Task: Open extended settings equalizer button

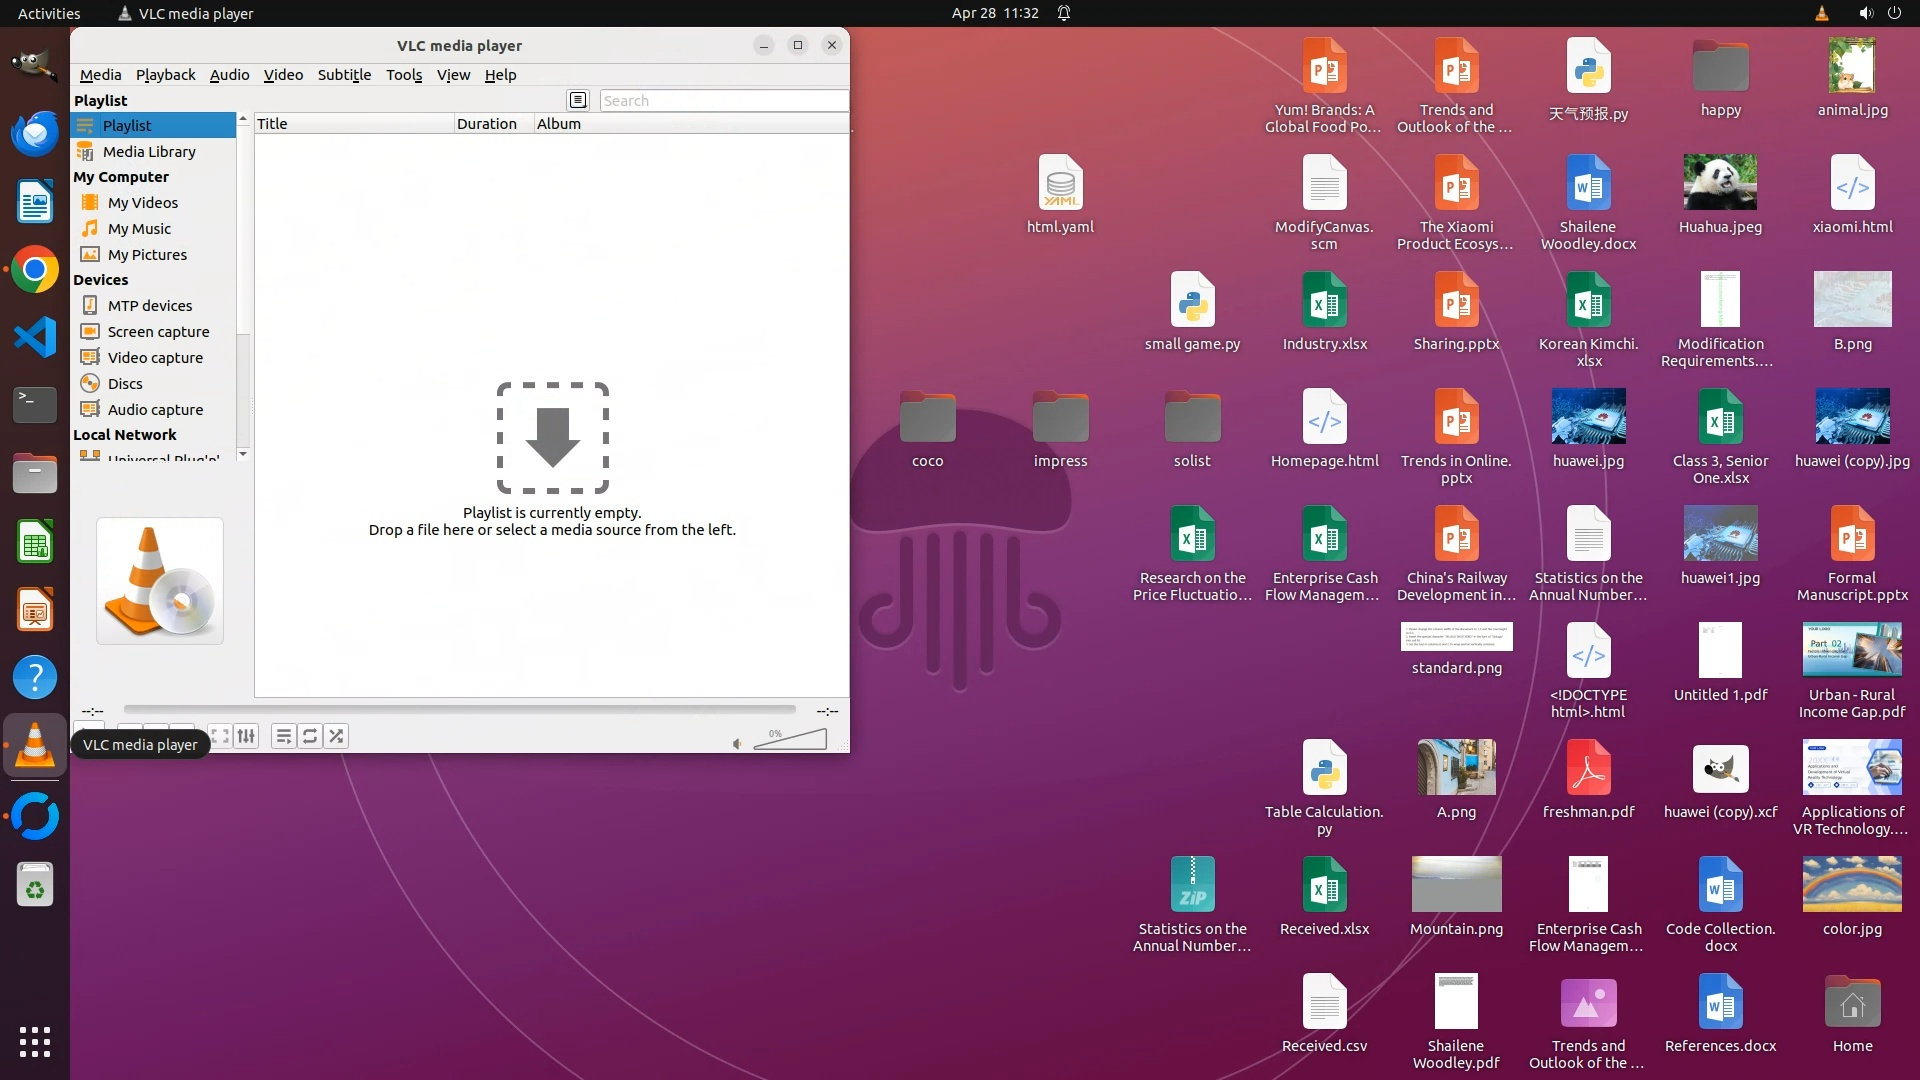Action: [246, 736]
